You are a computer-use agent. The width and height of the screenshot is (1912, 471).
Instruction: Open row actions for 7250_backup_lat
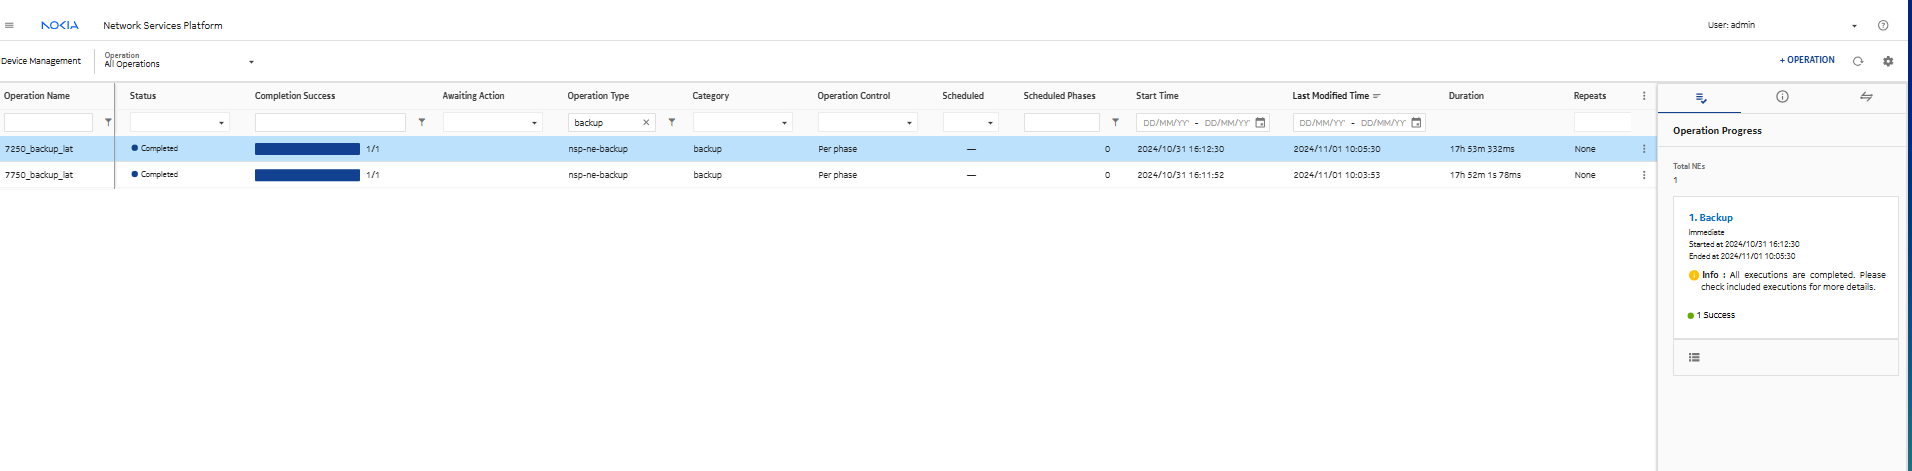pyautogui.click(x=1643, y=149)
